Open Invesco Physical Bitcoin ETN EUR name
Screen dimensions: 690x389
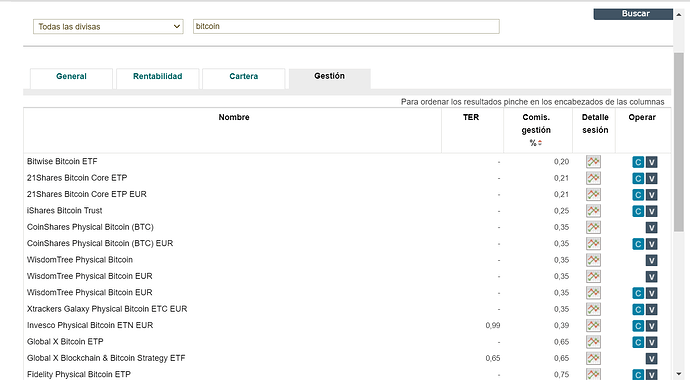click(90, 325)
